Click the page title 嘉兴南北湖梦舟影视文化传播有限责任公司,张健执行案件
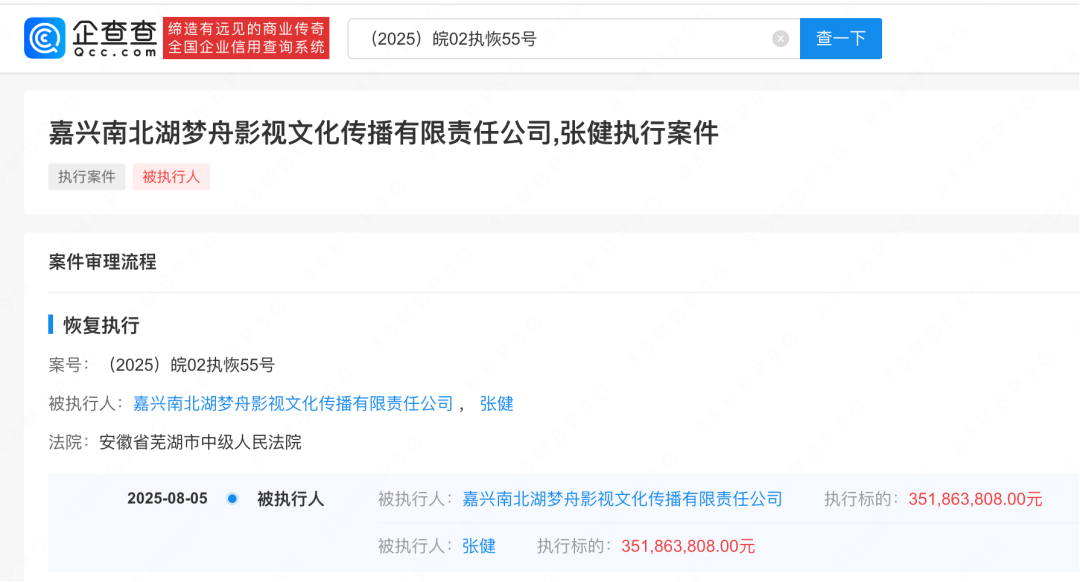The image size is (1080, 582). point(384,133)
